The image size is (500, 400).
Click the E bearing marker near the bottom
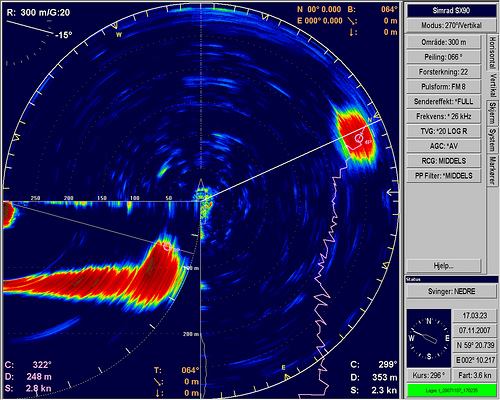pyautogui.click(x=283, y=367)
